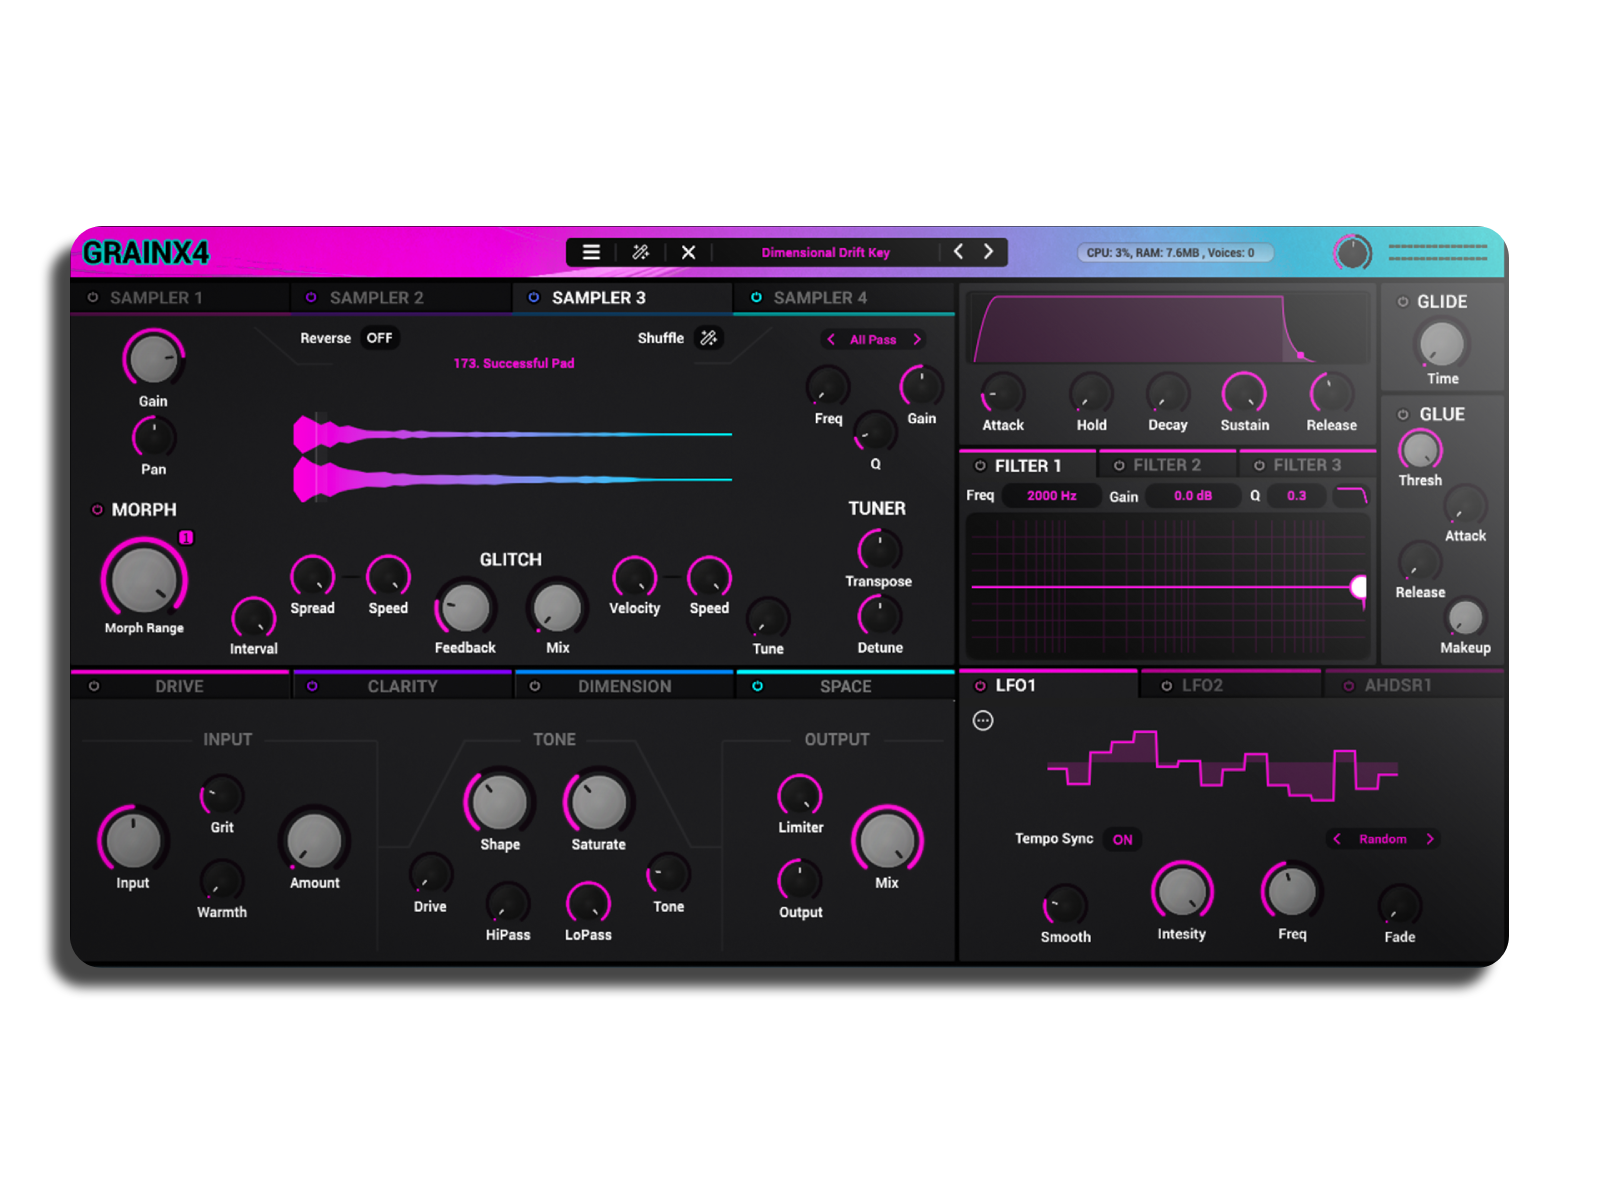Open the Dimensional Drift Key preset name
This screenshot has height=1200, width=1600.
[825, 253]
